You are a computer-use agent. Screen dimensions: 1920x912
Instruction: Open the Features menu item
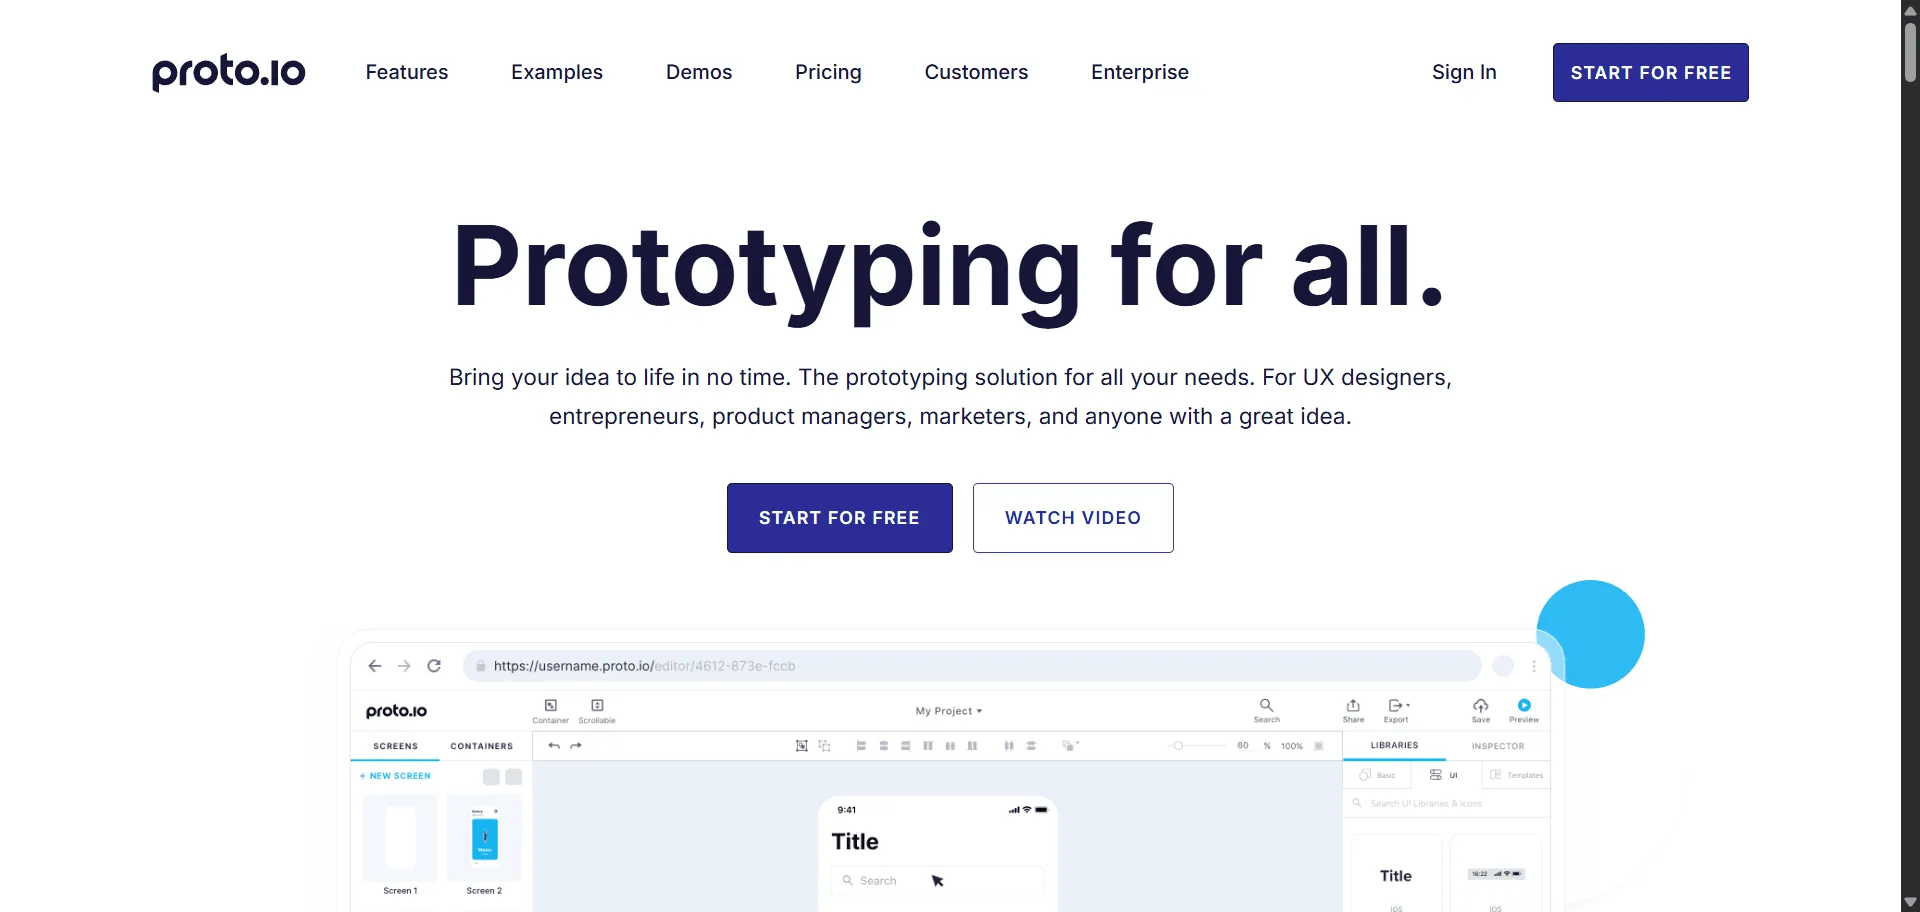[x=406, y=72]
